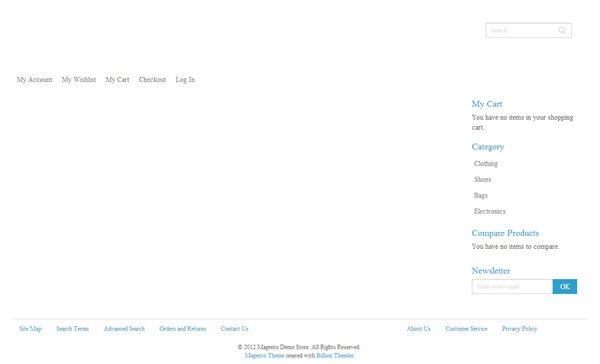Image resolution: width=600 pixels, height=364 pixels.
Task: Open the Site Map footer link
Action: (x=31, y=329)
